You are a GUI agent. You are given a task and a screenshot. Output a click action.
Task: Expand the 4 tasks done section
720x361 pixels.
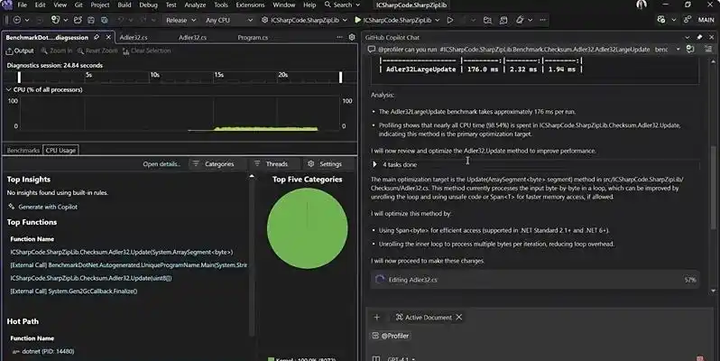pos(375,164)
